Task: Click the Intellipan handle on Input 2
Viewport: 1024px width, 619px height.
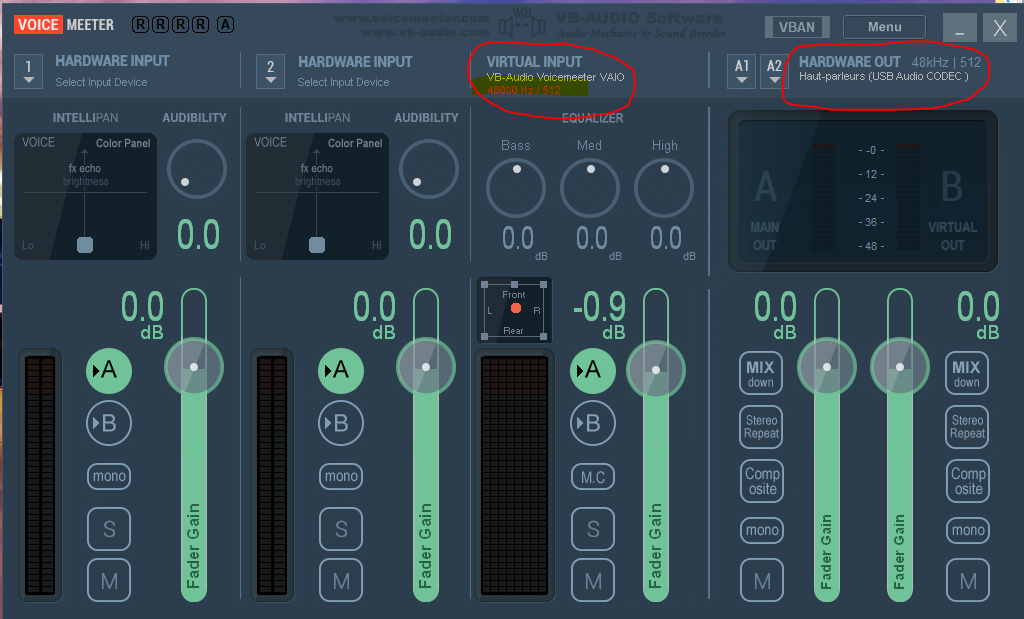Action: pos(317,245)
